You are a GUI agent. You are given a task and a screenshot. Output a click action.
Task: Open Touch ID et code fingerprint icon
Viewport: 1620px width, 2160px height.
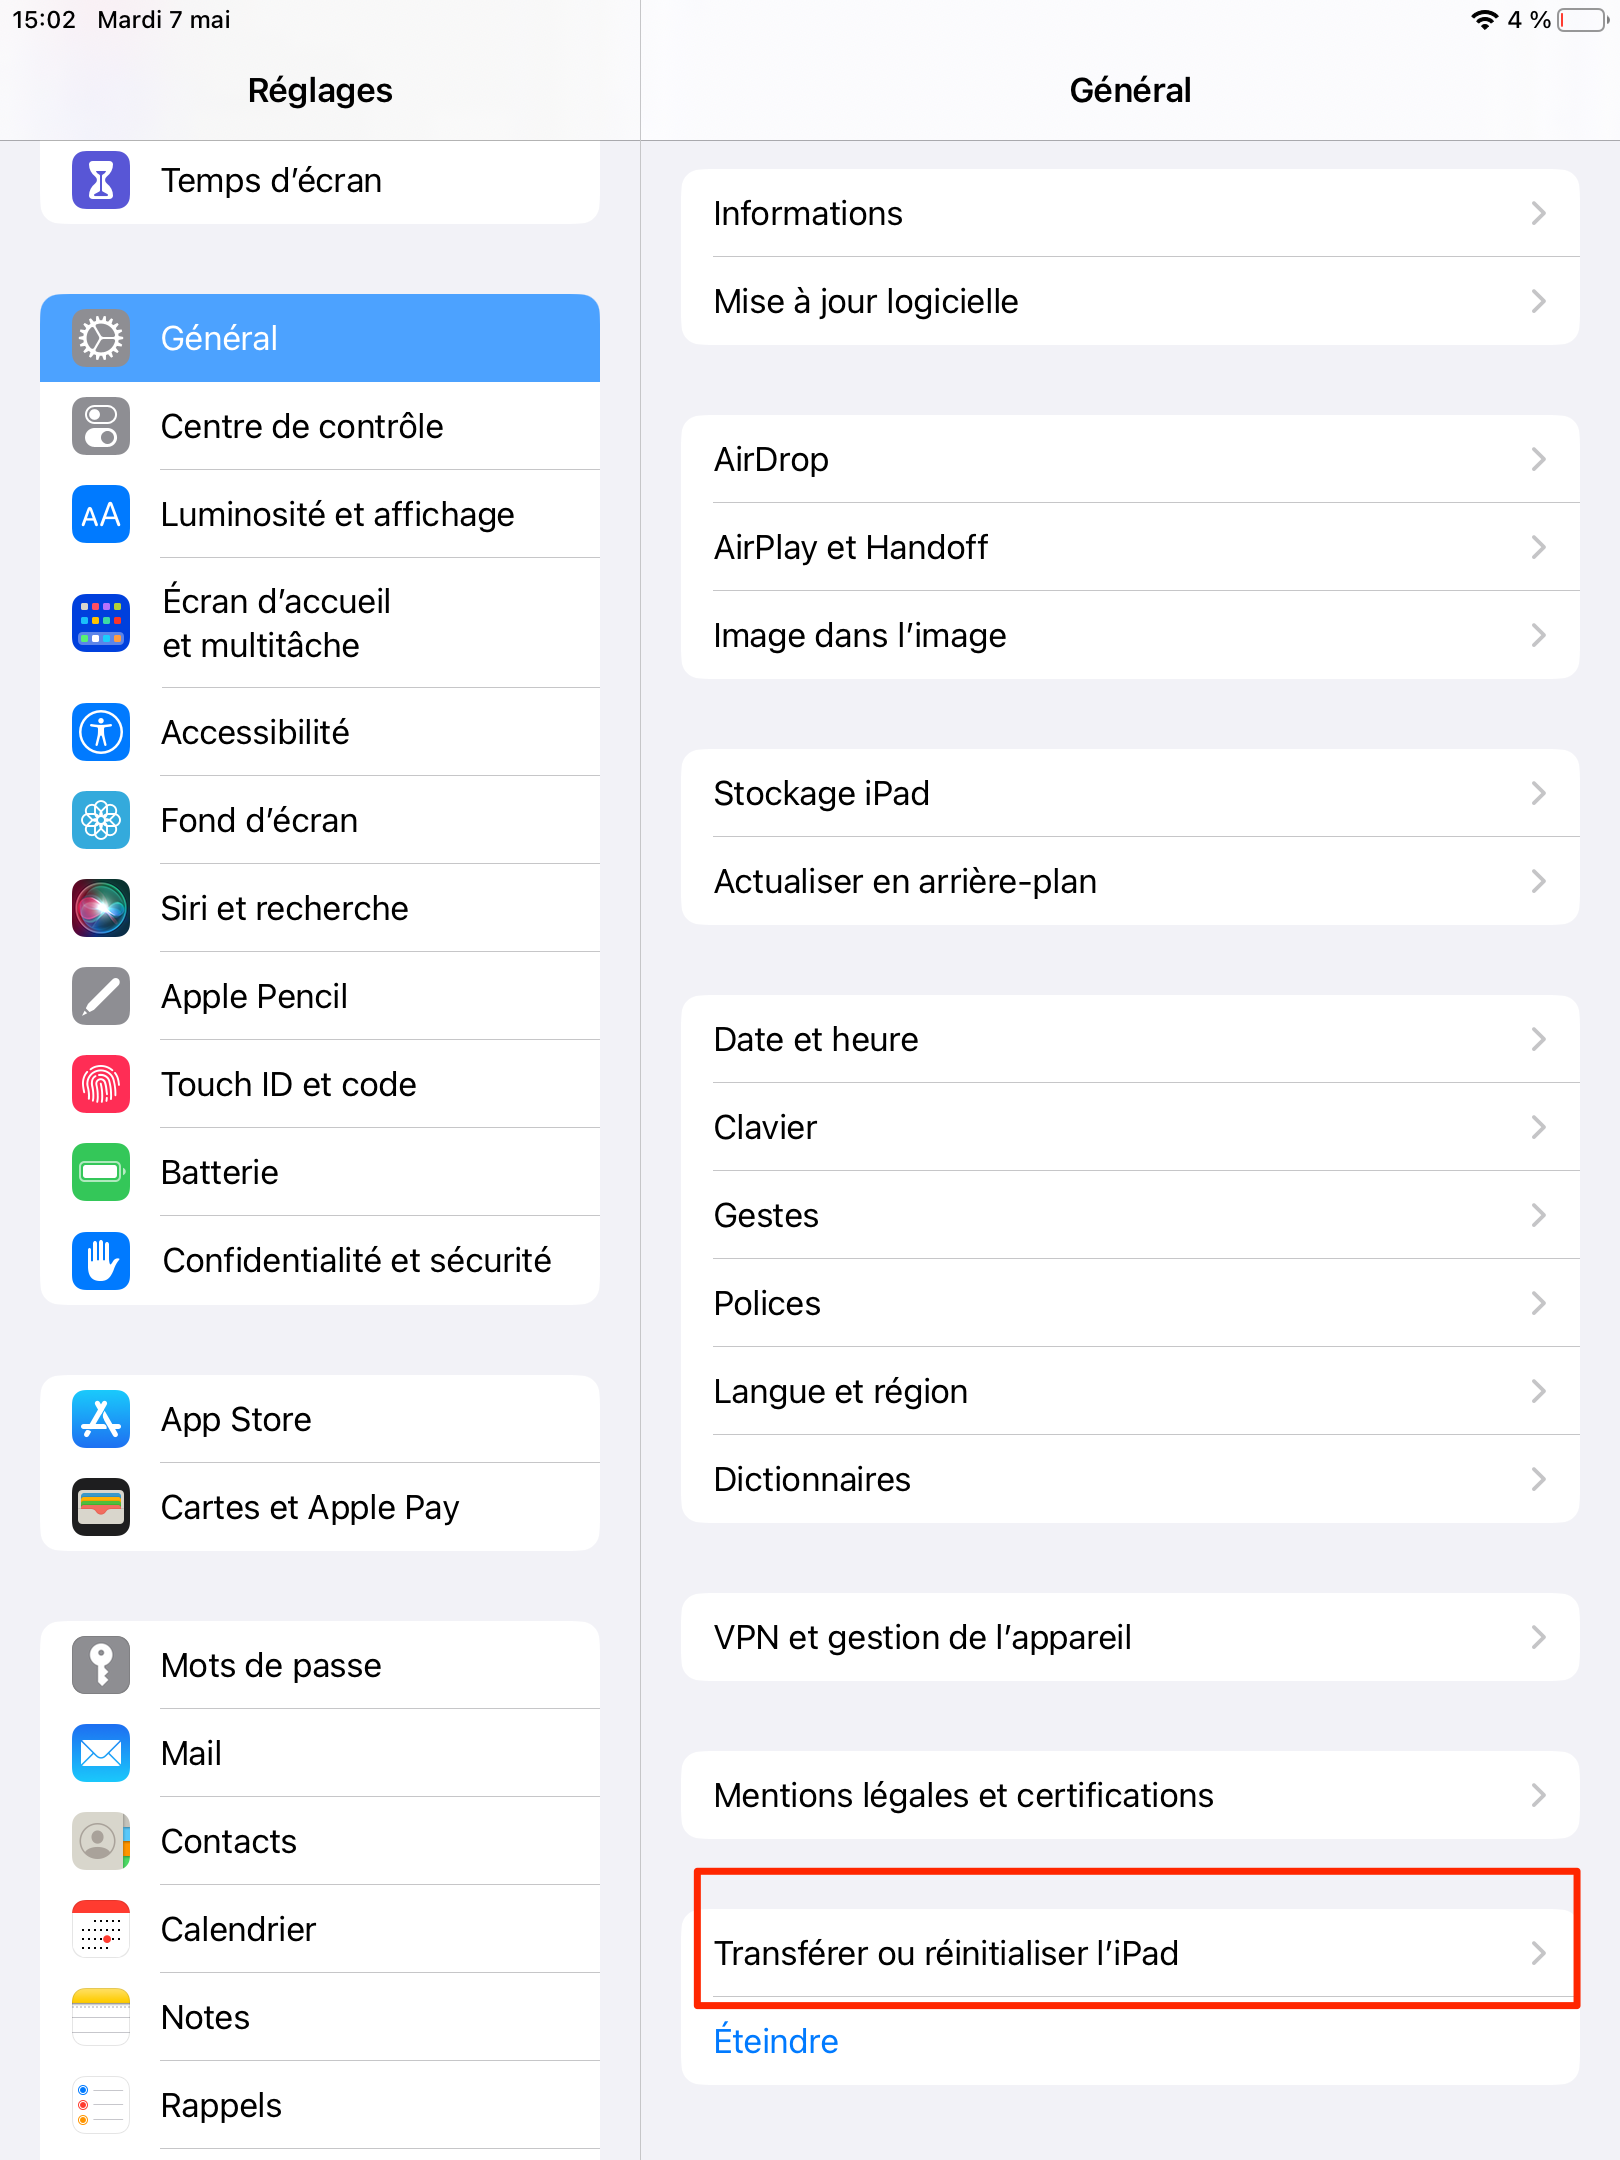coord(101,1084)
